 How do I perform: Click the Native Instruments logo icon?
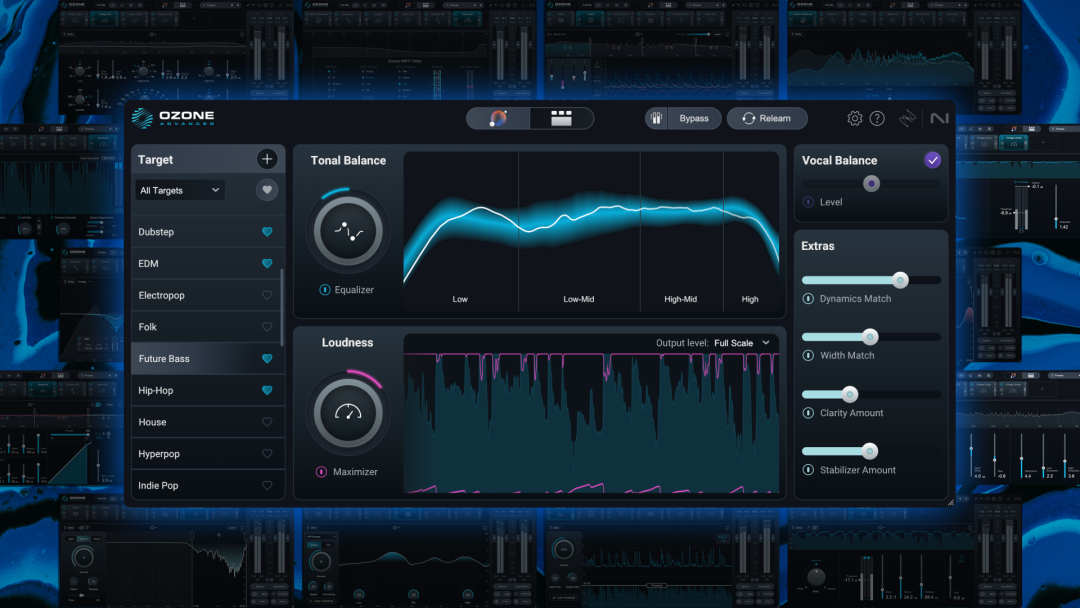tap(939, 118)
